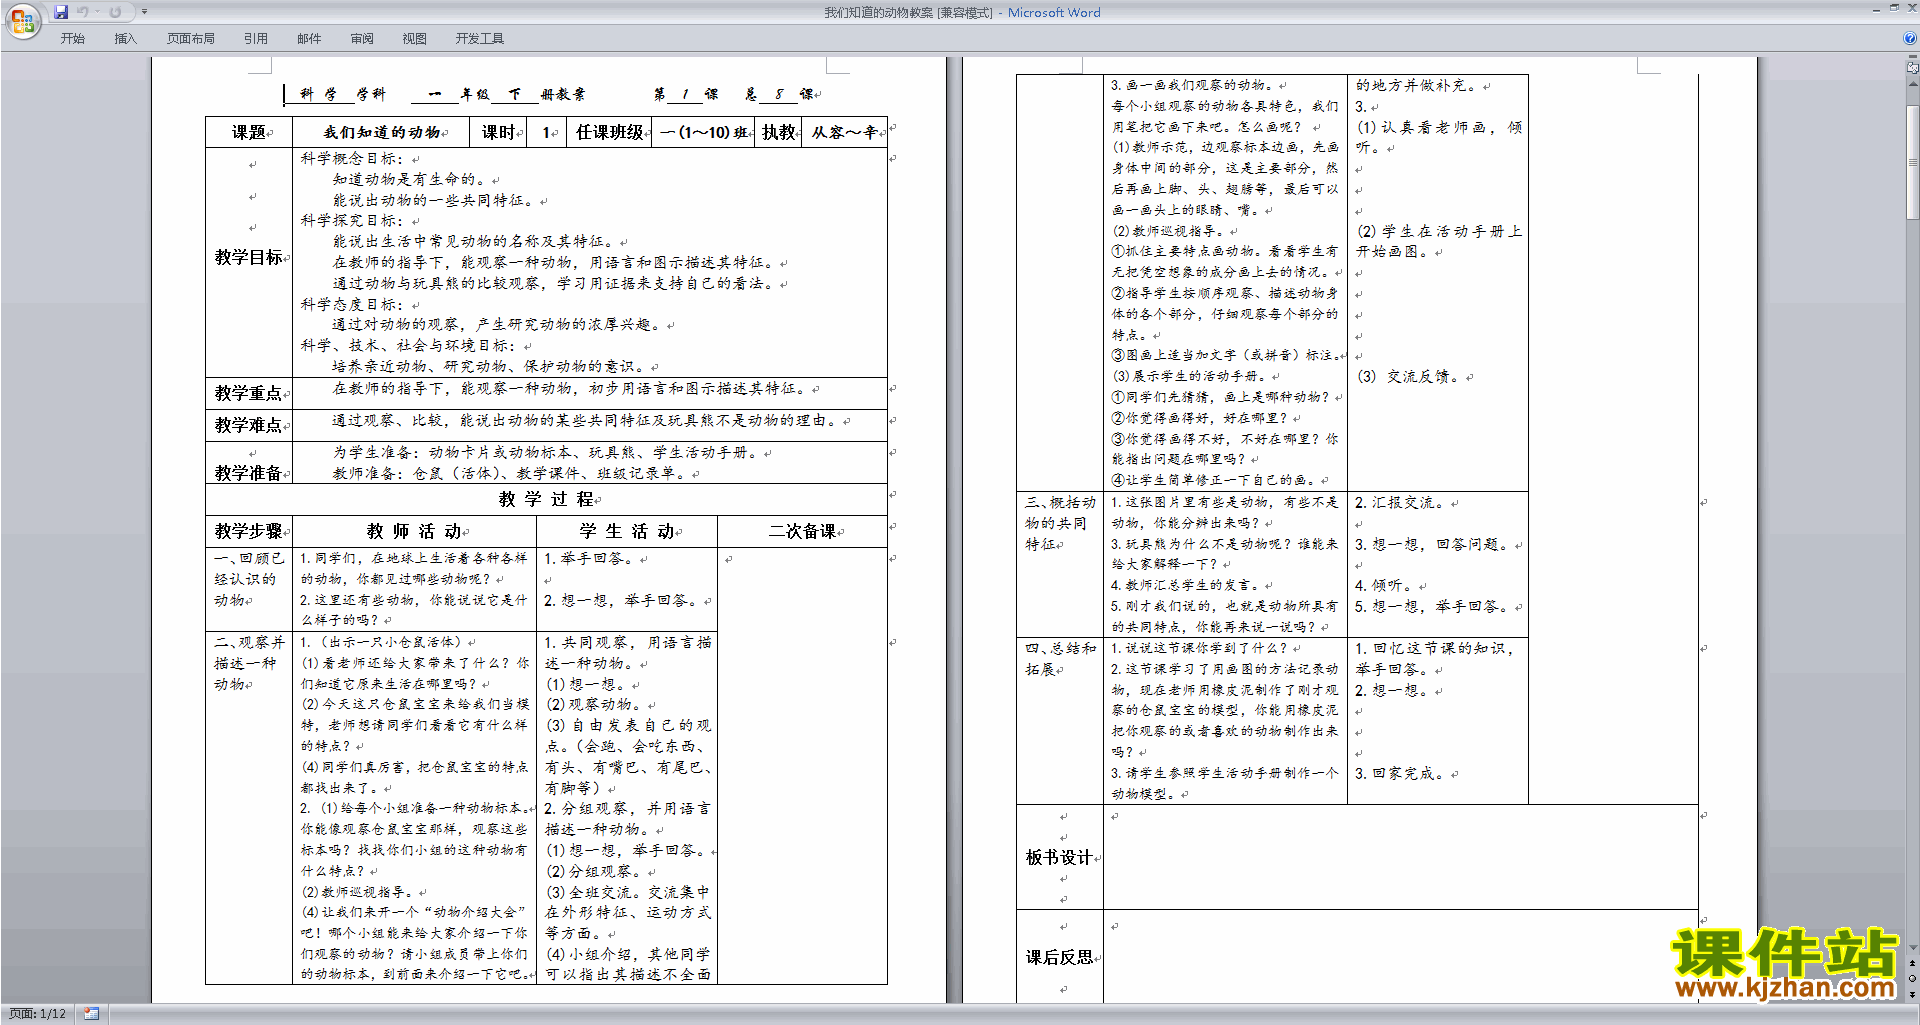This screenshot has width=1920, height=1025.
Task: Click the proofing status icon in status bar
Action: click(x=92, y=1014)
